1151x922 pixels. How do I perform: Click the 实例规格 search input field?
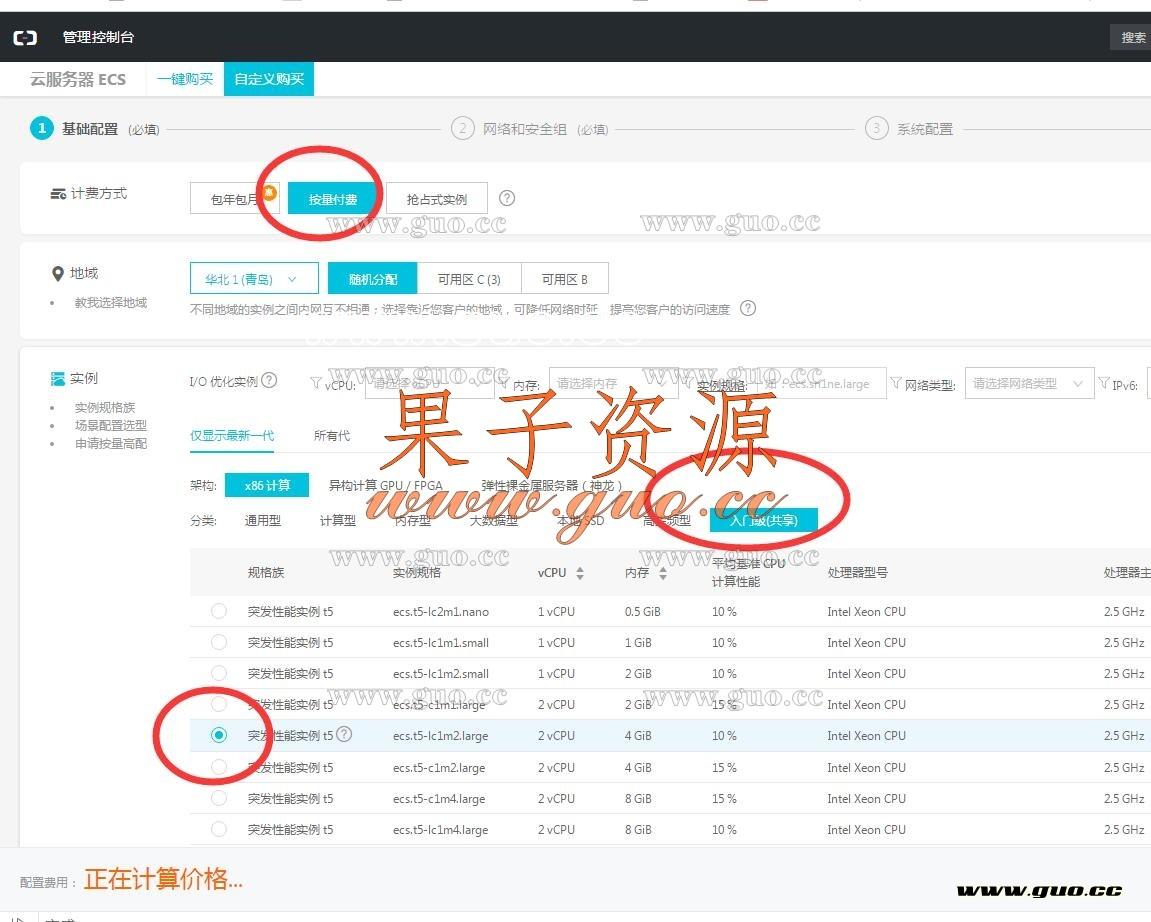pos(820,383)
